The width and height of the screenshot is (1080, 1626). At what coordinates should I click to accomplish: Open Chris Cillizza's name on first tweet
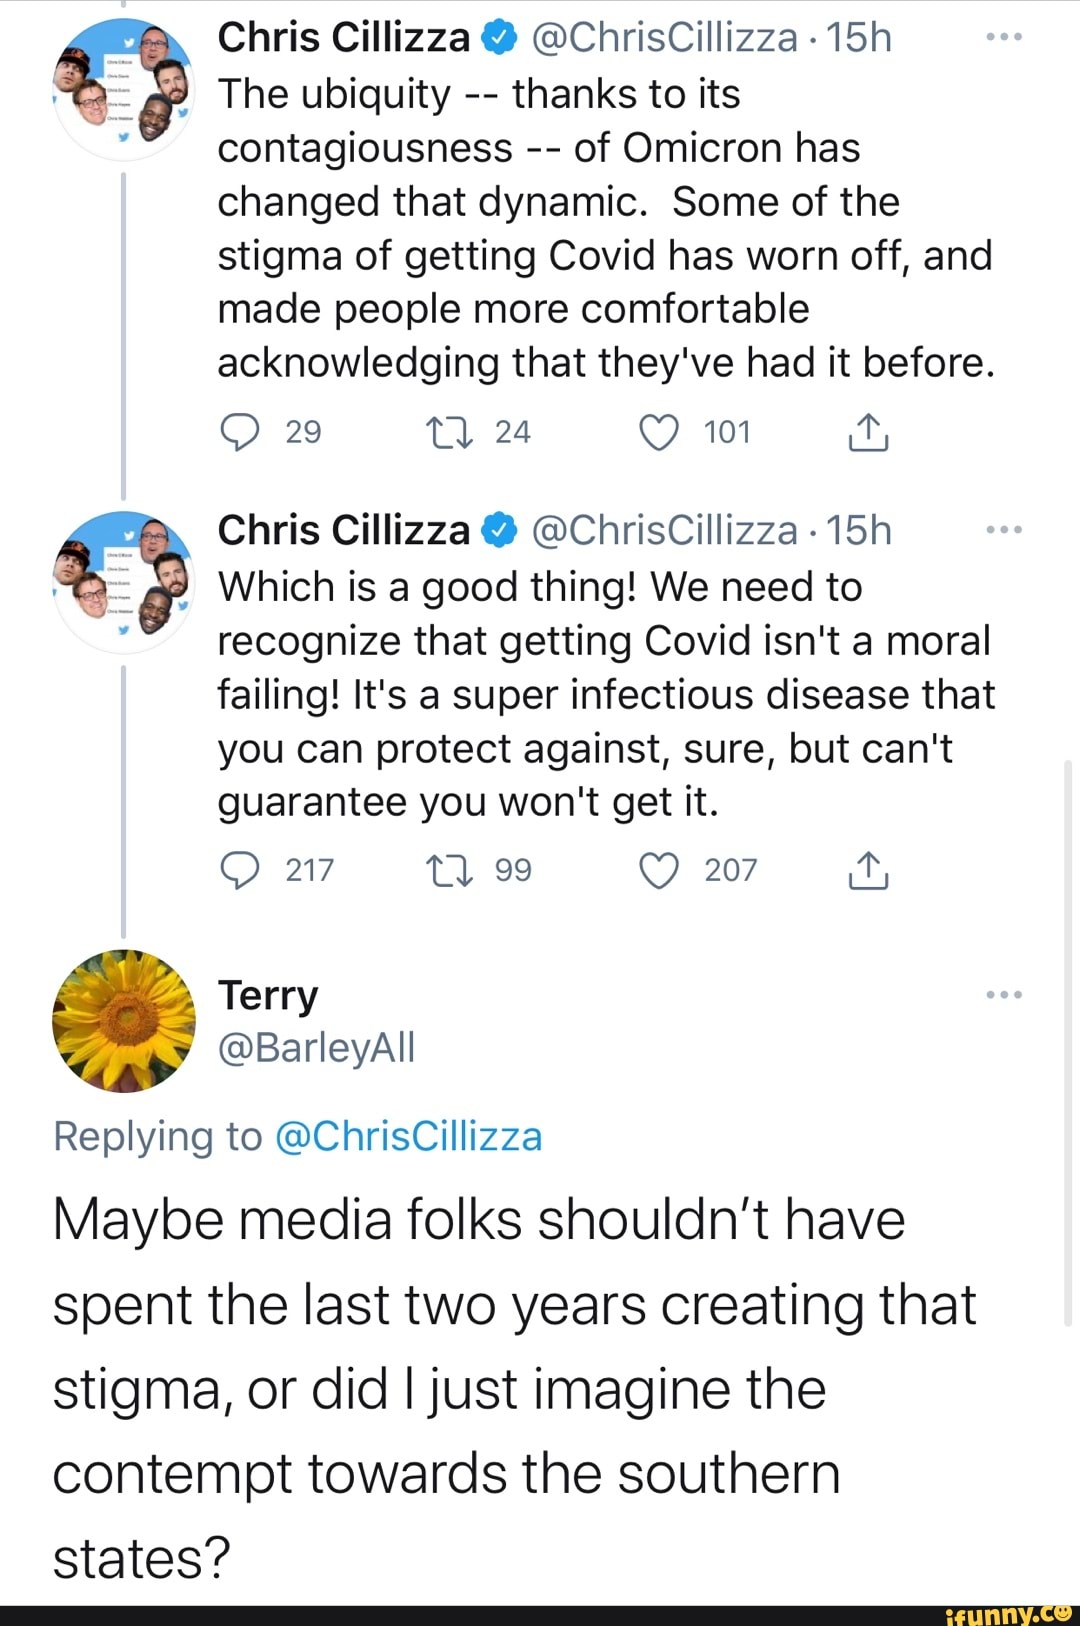point(343,38)
